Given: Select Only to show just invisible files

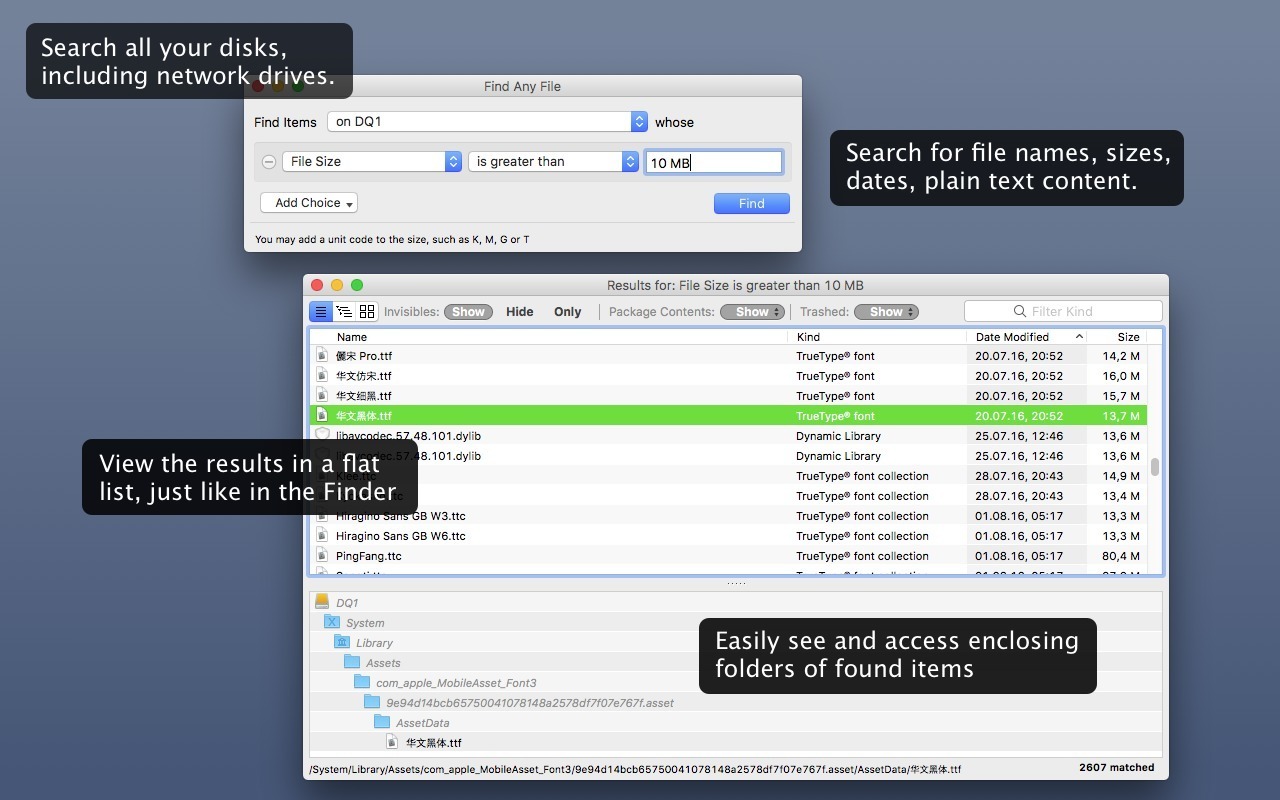Looking at the screenshot, I should coord(567,311).
